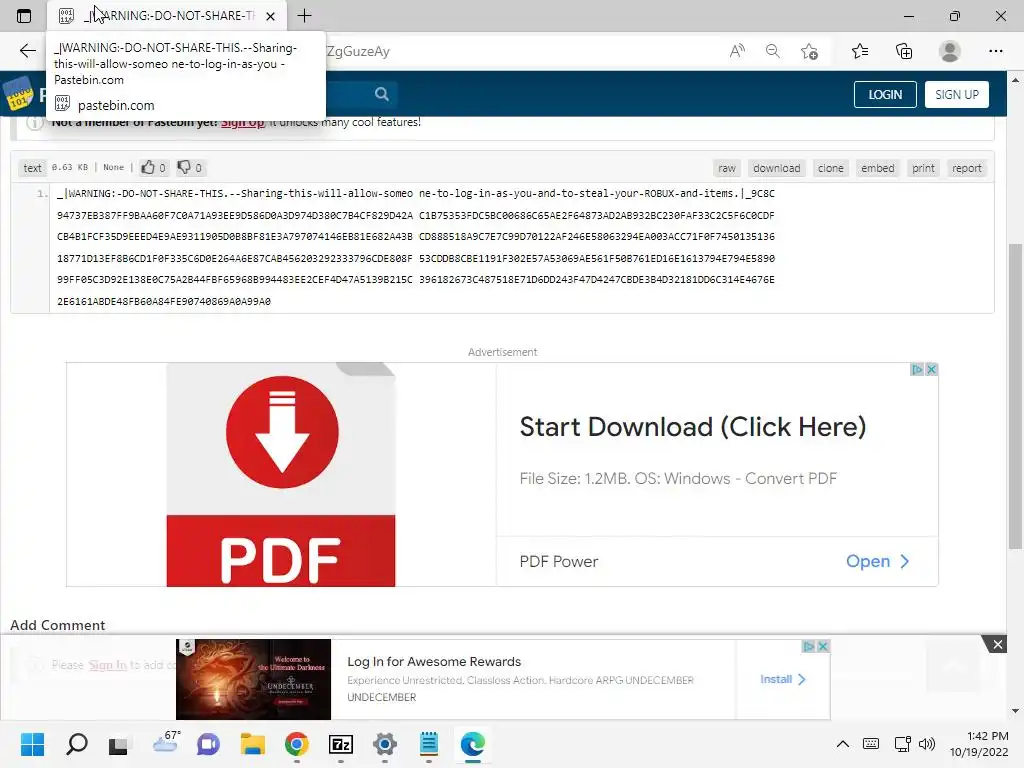Add this page to favorites
1024x768 pixels.
(810, 51)
